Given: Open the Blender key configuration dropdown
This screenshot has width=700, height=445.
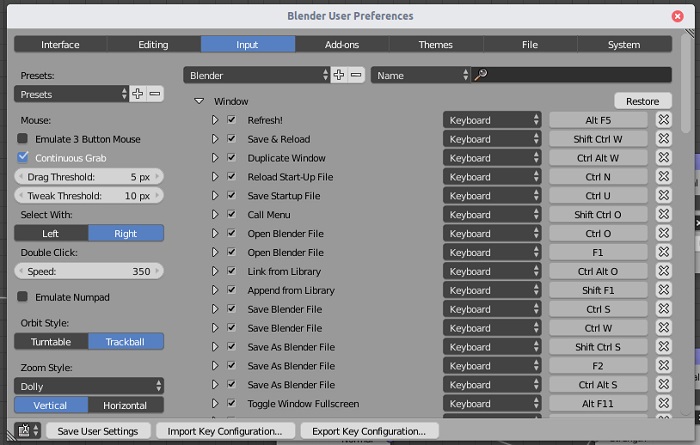Looking at the screenshot, I should point(257,75).
